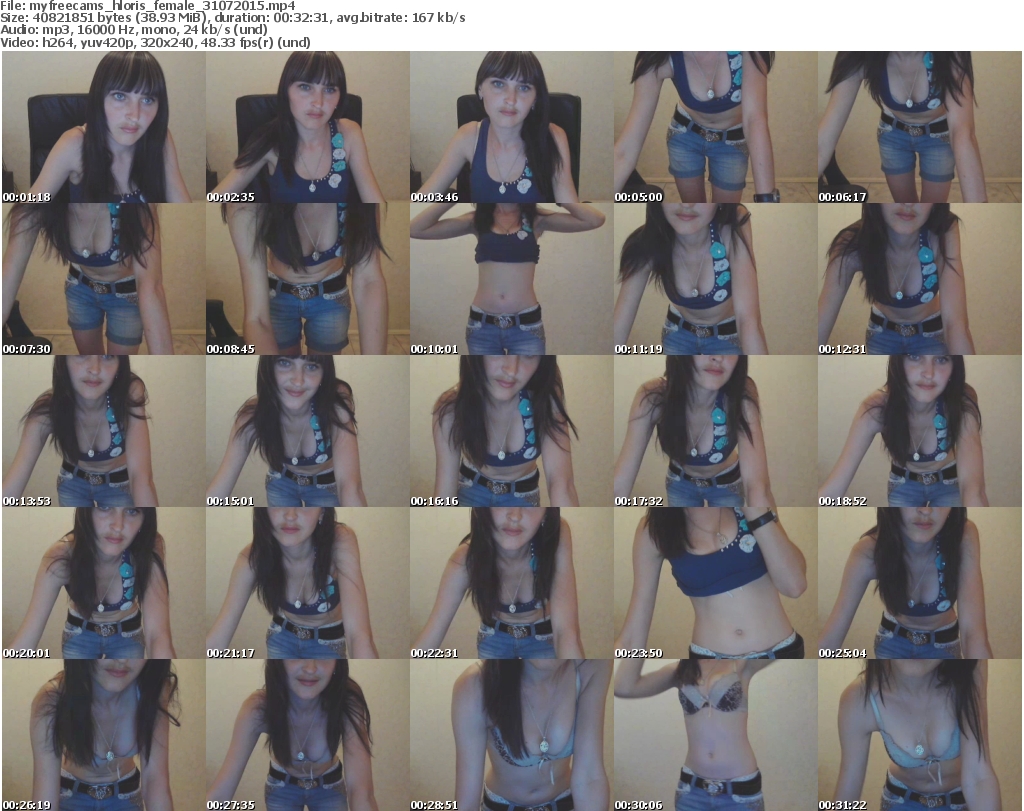The height and width of the screenshot is (811, 1024).
Task: Click the file name line reading myfreecams_hloris_female_31072015.mp4
Action: coord(148,6)
